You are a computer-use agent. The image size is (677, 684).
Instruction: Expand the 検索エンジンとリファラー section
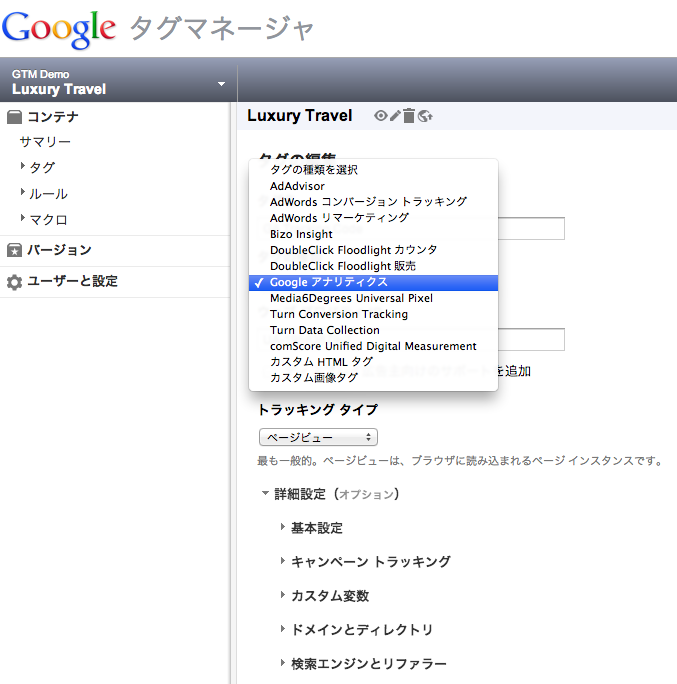pos(283,663)
